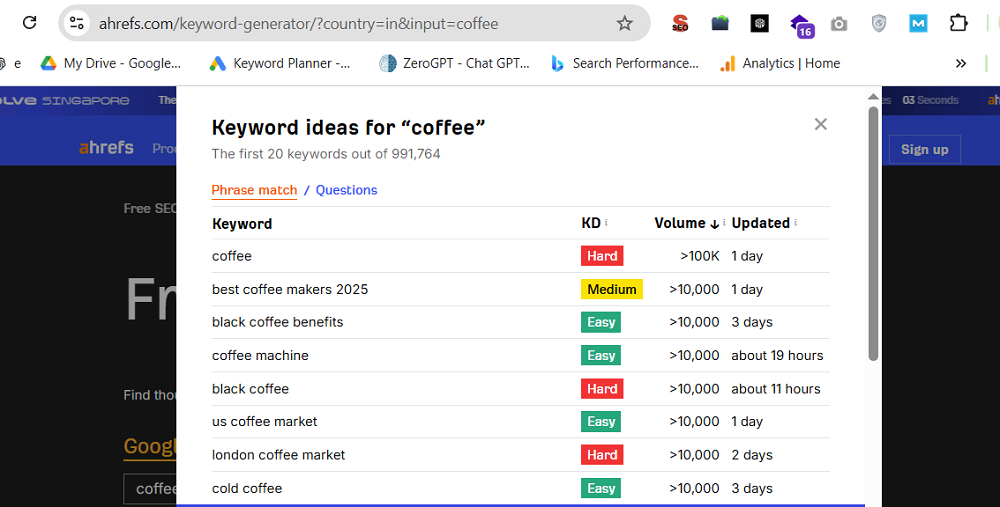Open ZeroGPT - Chat GPT bookmark

(454, 63)
